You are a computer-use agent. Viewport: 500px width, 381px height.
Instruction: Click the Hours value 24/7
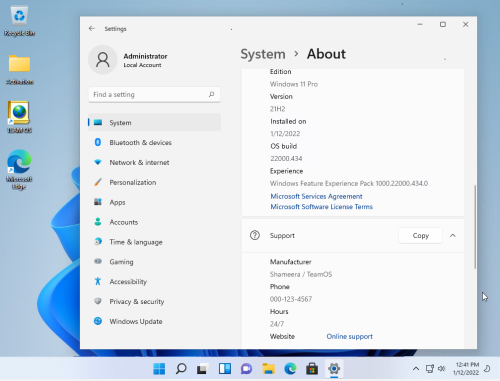pyautogui.click(x=277, y=324)
